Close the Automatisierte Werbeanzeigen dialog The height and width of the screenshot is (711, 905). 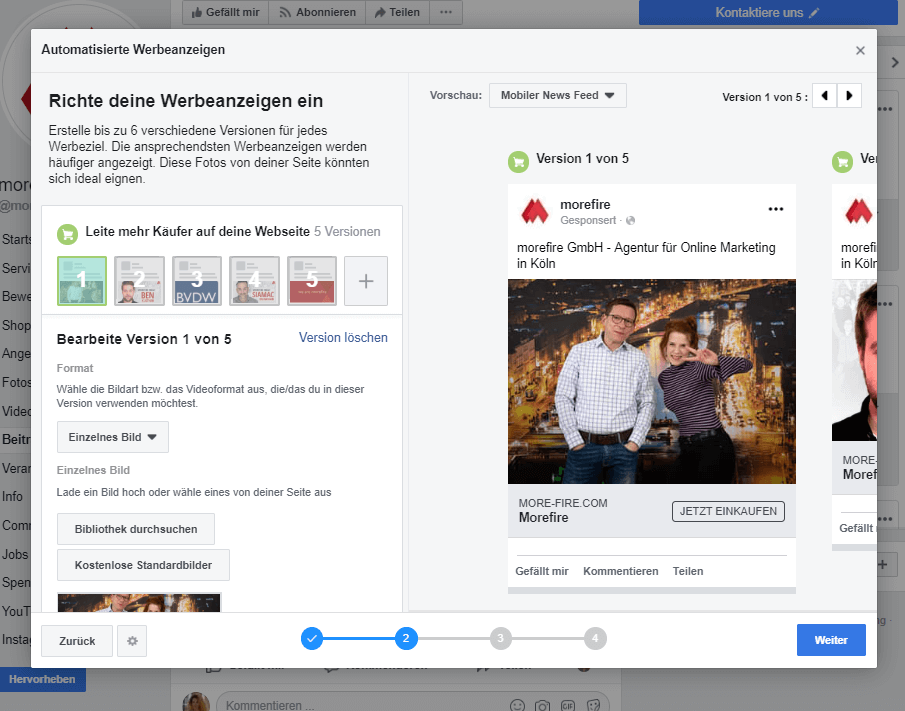860,51
